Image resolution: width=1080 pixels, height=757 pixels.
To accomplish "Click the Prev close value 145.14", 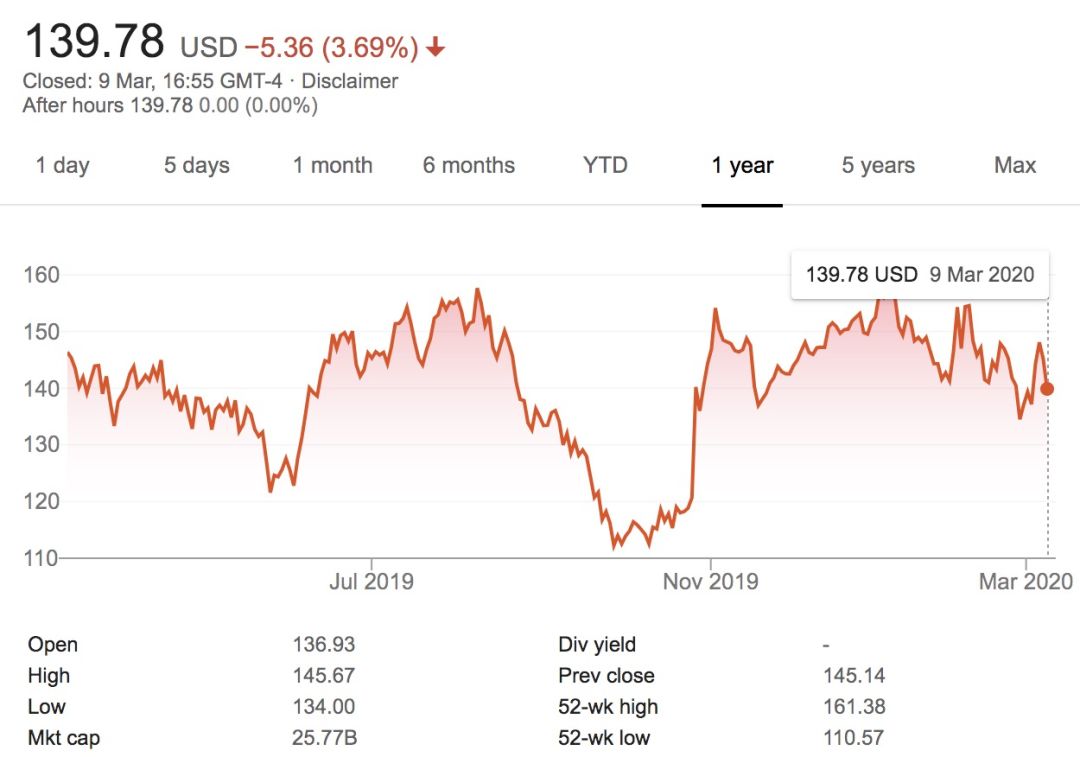I will pos(853,676).
